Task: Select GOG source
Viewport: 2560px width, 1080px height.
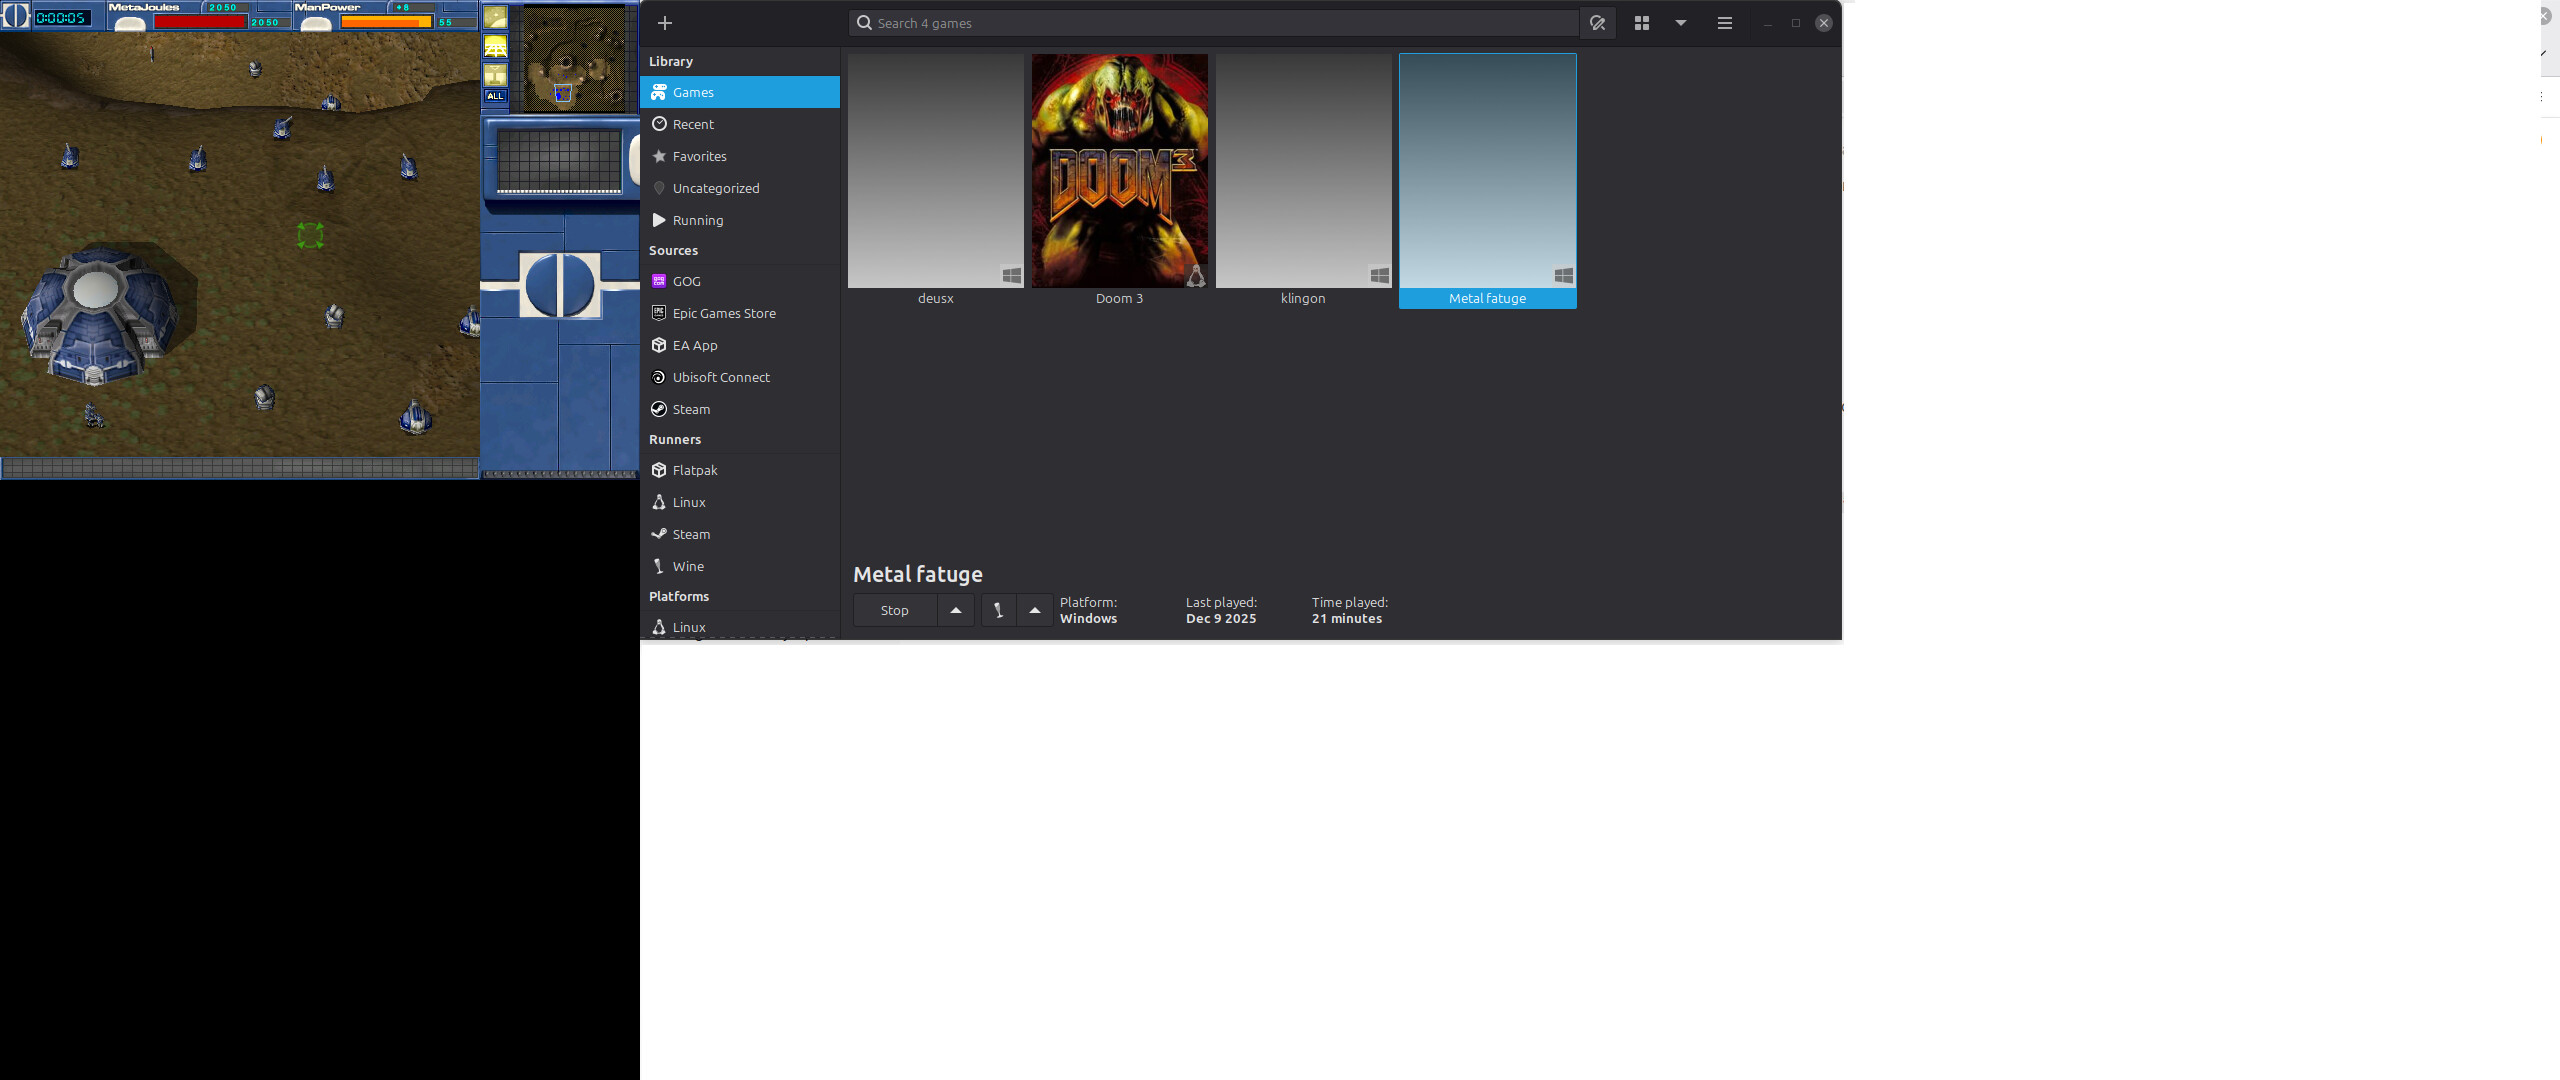Action: pos(686,281)
